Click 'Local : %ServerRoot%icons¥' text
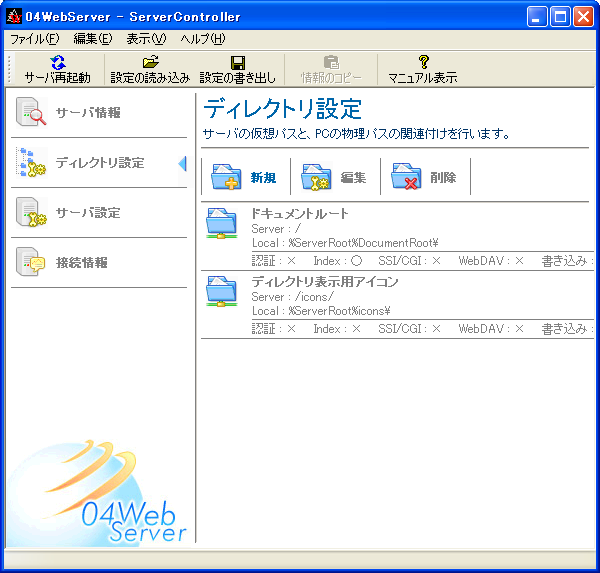 coord(321,311)
